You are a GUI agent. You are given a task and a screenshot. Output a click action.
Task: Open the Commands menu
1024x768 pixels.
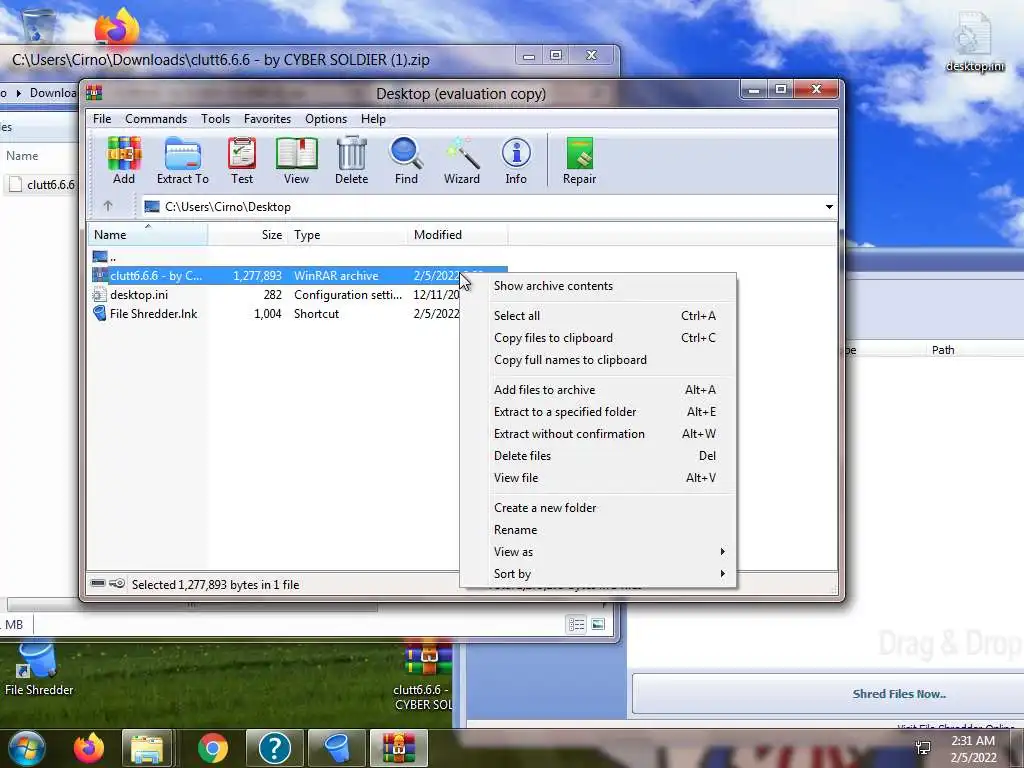pyautogui.click(x=156, y=119)
